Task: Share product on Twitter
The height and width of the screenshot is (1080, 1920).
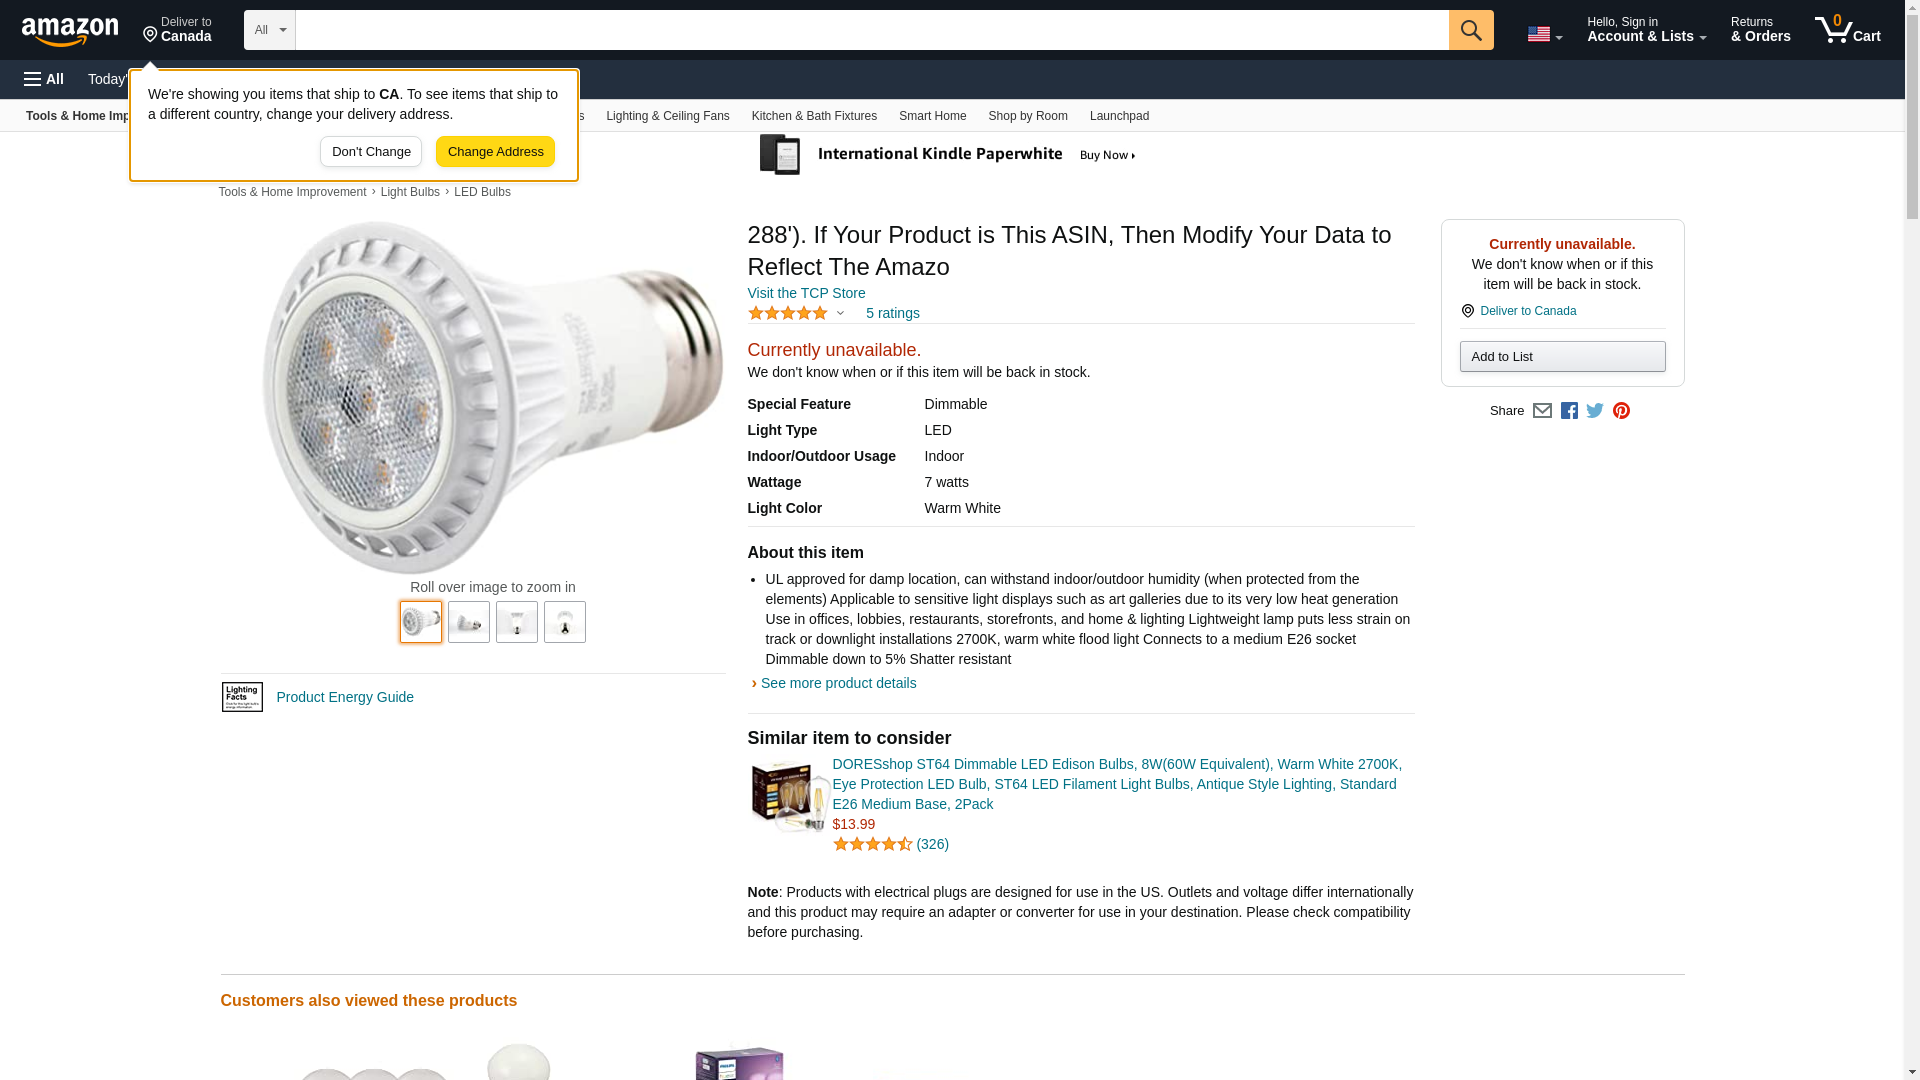Action: 1595,411
